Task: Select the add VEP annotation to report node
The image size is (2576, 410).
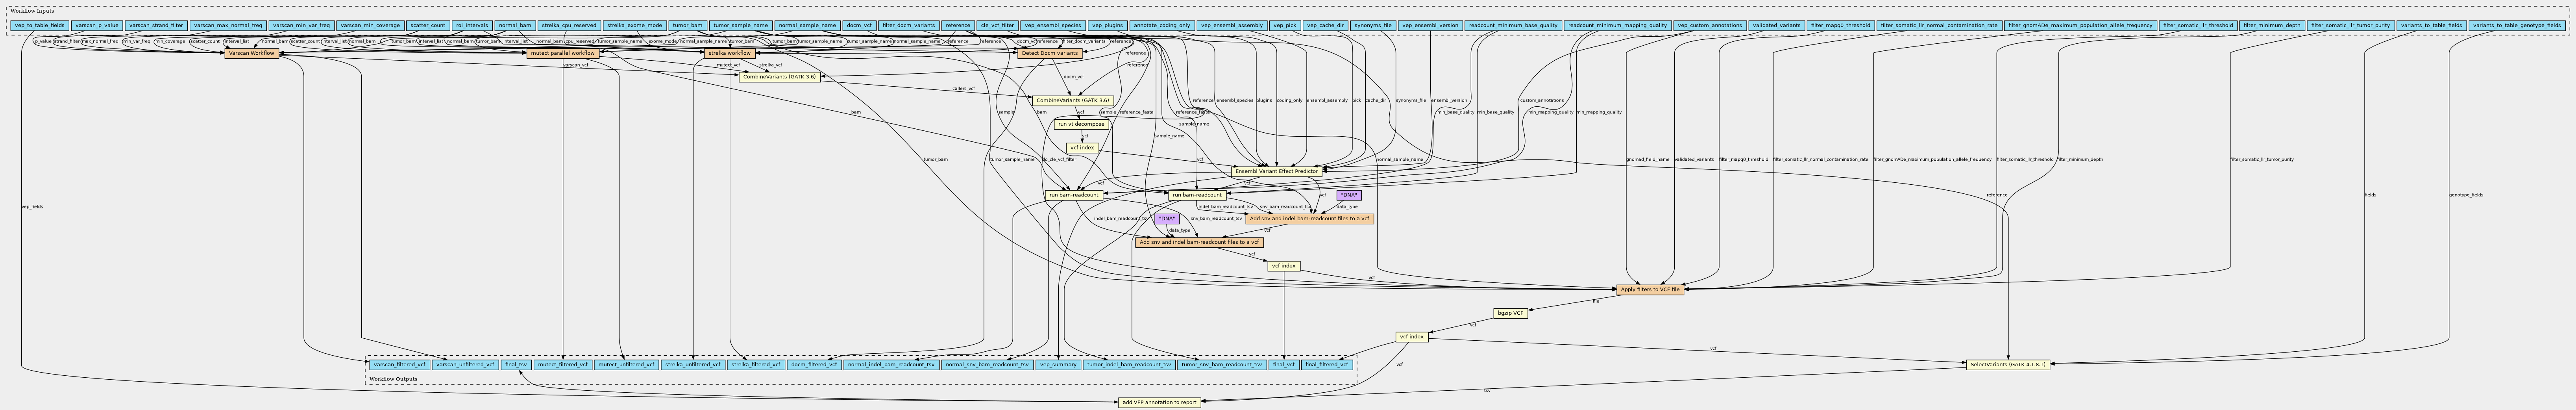Action: [1159, 402]
